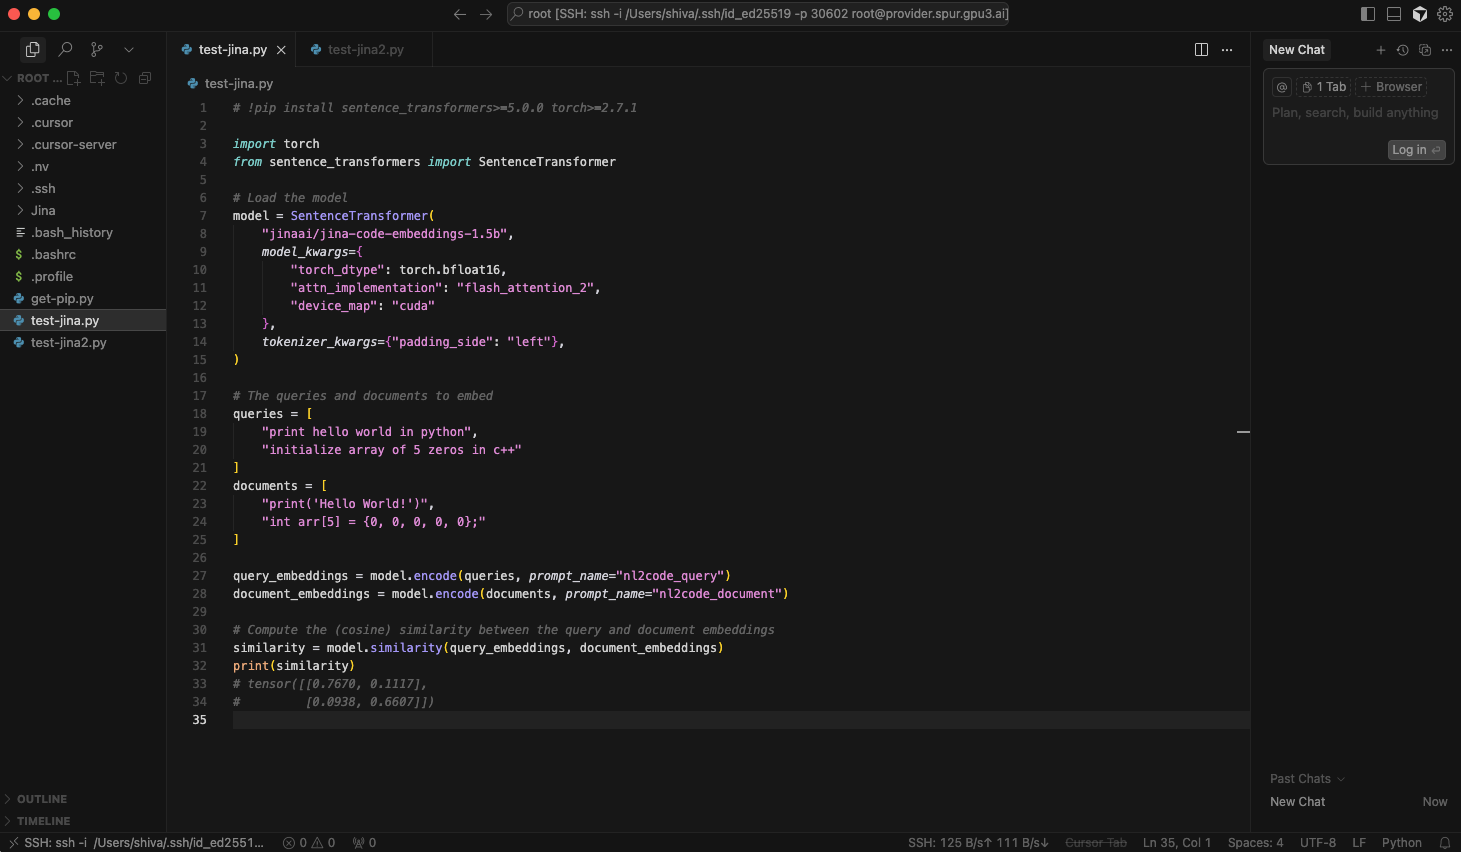Screen dimensions: 1461x852
Task: Click the New Folder icon in explorer
Action: pos(97,78)
